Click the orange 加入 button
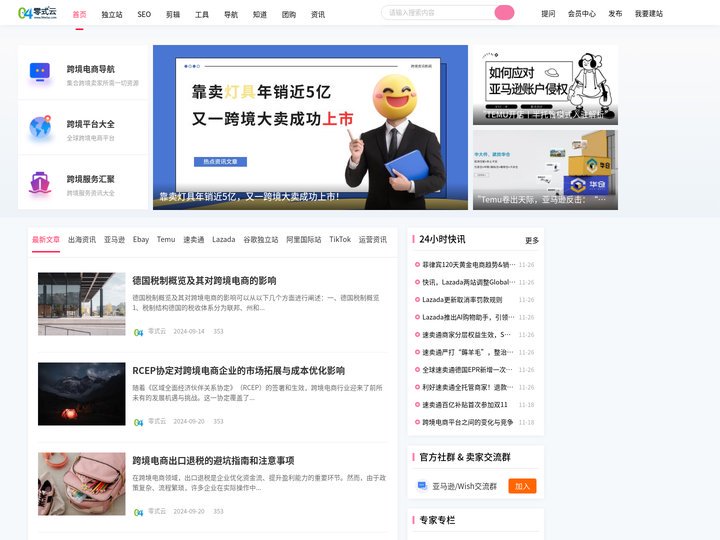Image resolution: width=720 pixels, height=540 pixels. pos(522,486)
